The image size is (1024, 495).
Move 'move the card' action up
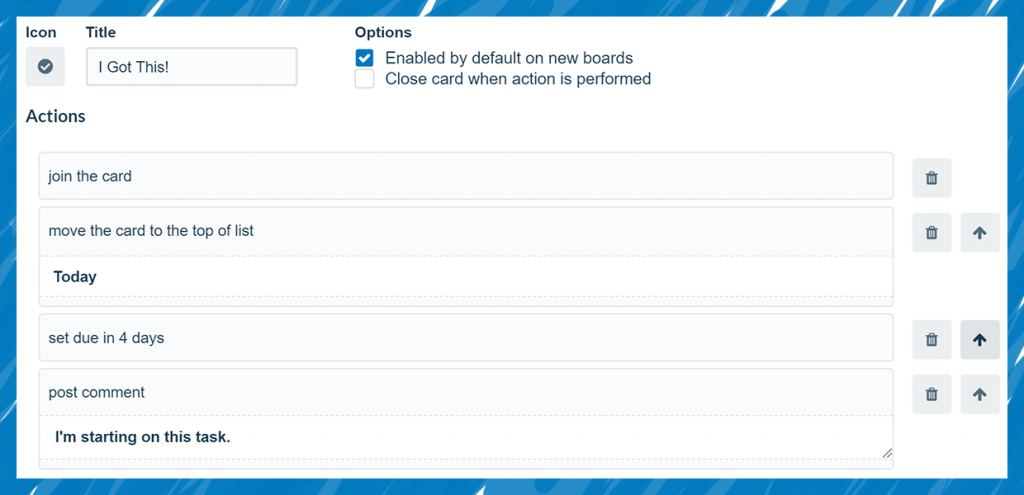[x=979, y=232]
